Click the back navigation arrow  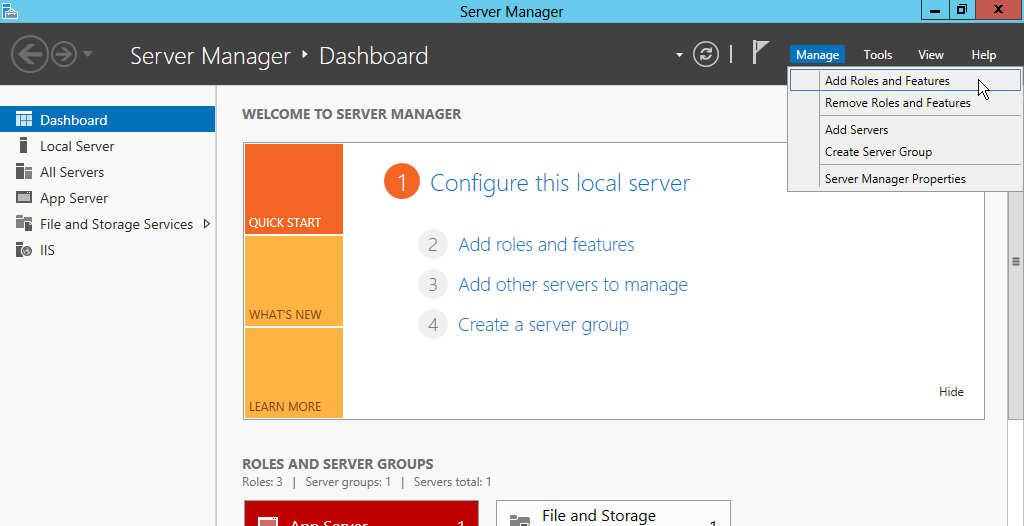tap(29, 54)
